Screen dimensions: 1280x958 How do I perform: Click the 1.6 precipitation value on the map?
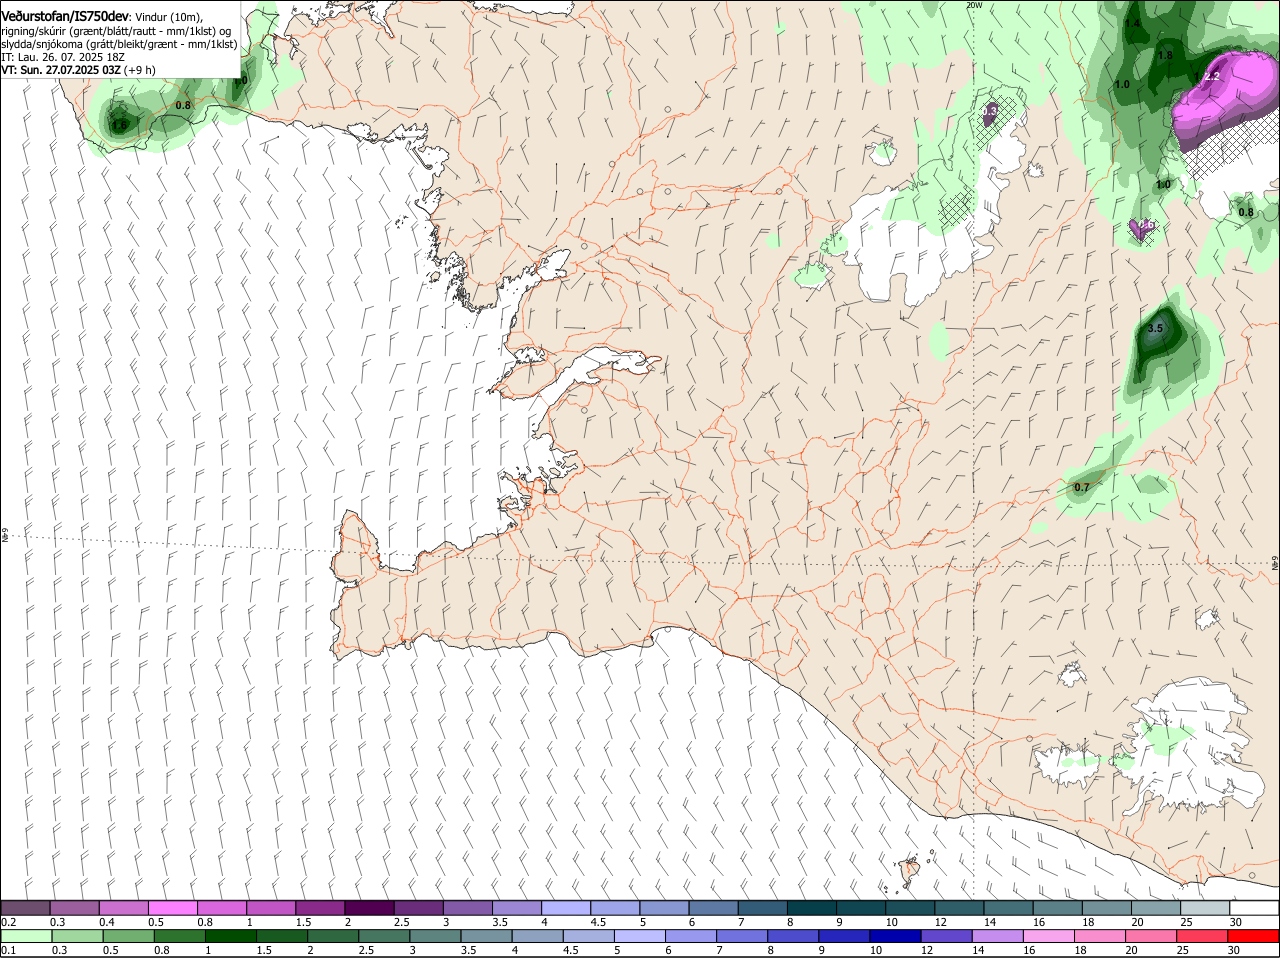pos(119,125)
